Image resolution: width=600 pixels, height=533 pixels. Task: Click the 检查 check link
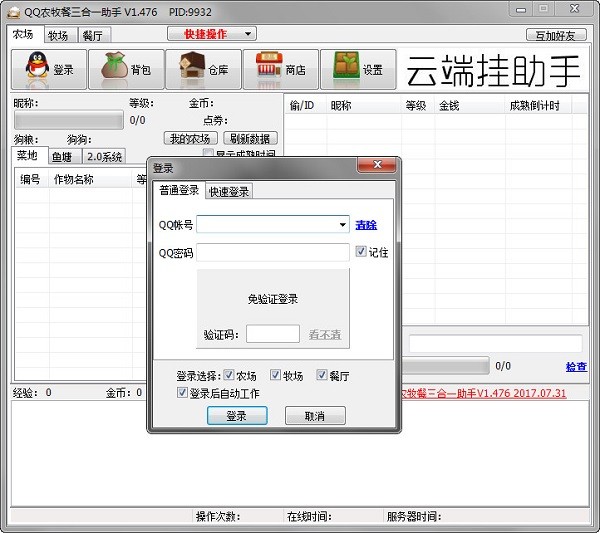tap(576, 367)
